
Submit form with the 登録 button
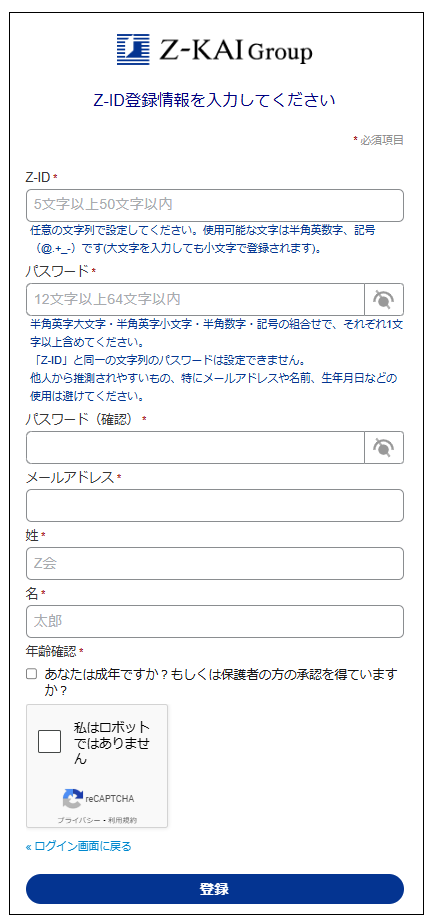[215, 889]
